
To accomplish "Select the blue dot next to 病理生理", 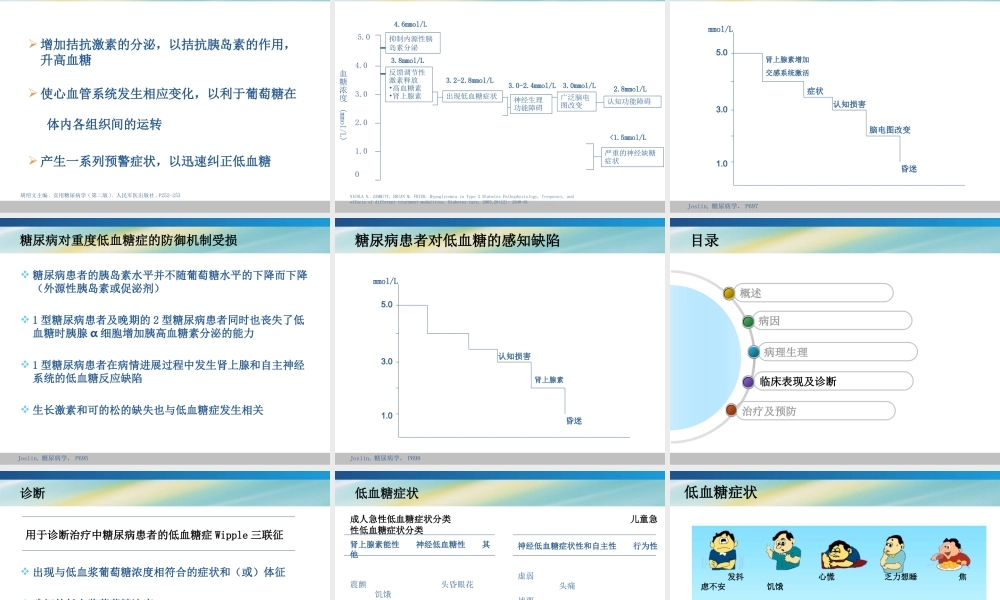I will pos(754,352).
